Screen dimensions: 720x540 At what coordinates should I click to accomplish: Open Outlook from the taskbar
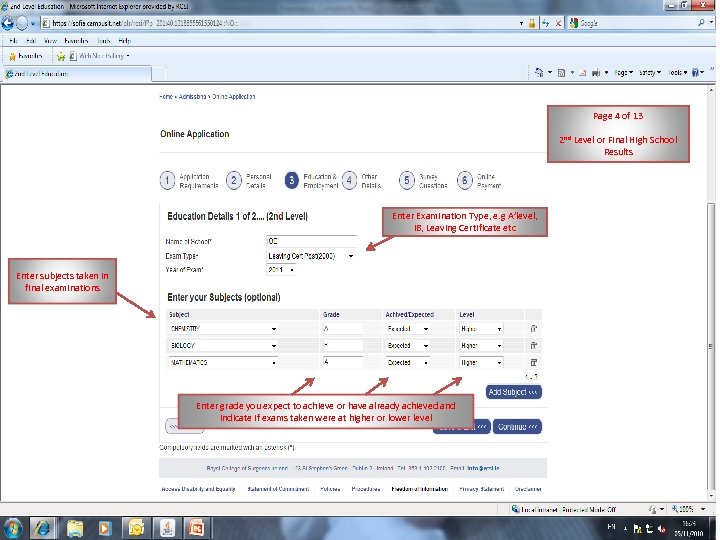pos(136,528)
